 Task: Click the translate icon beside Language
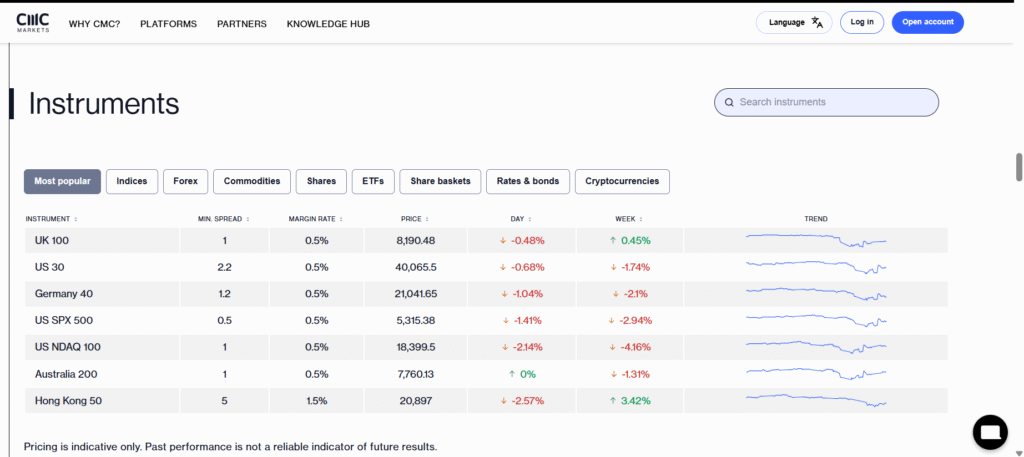[817, 22]
